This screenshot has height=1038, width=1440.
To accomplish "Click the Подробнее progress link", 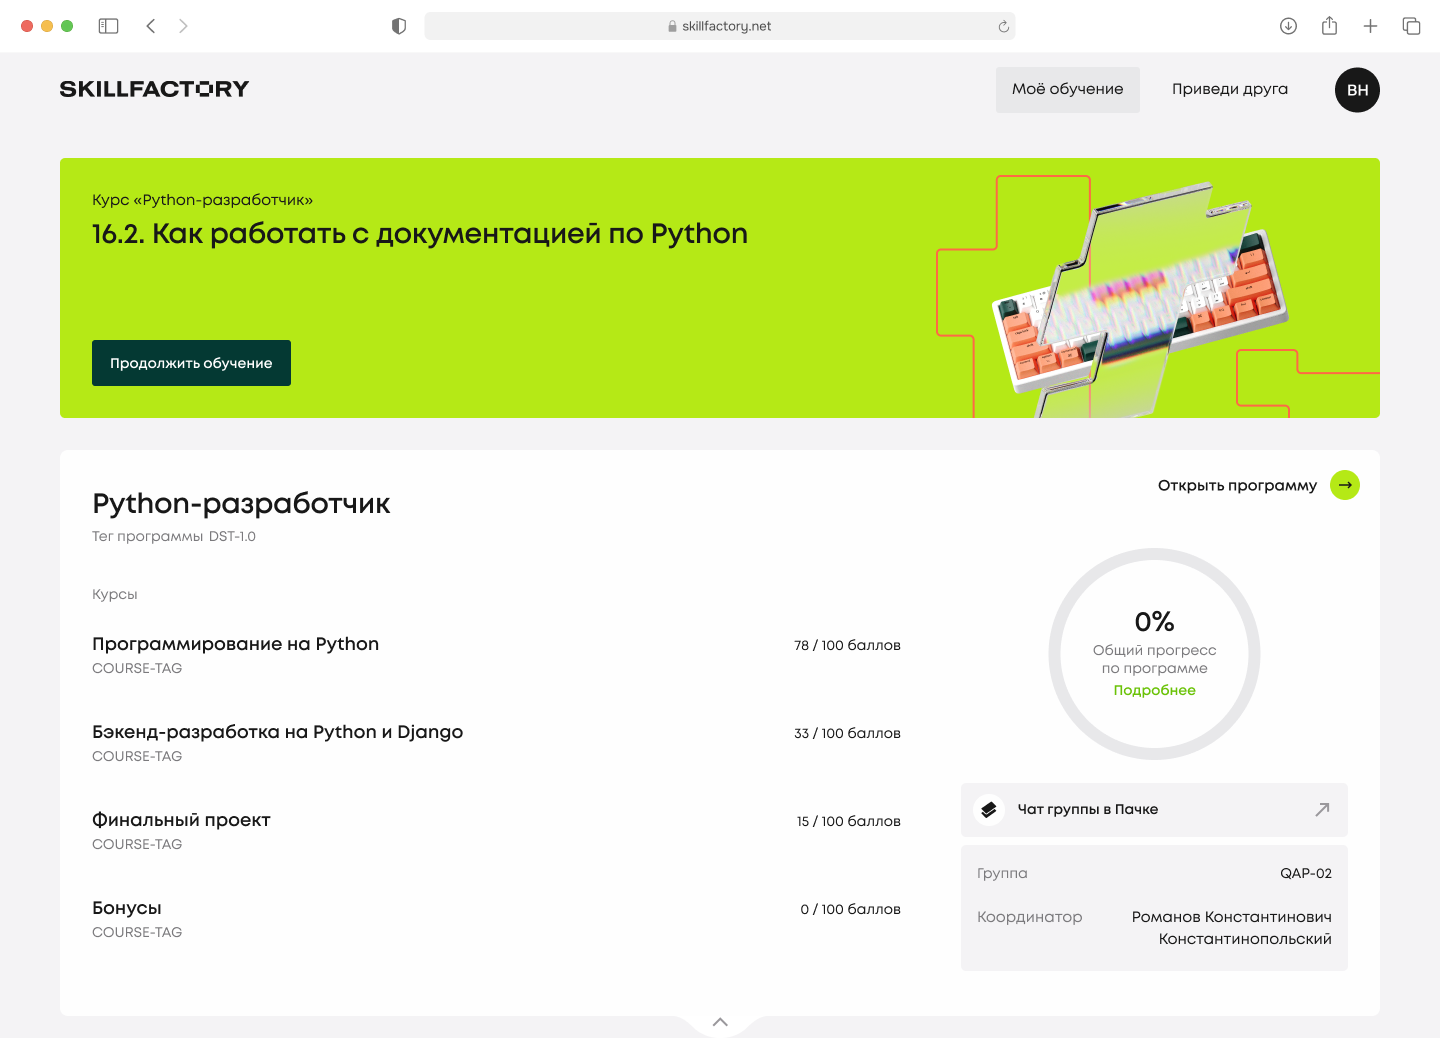I will pyautogui.click(x=1154, y=690).
